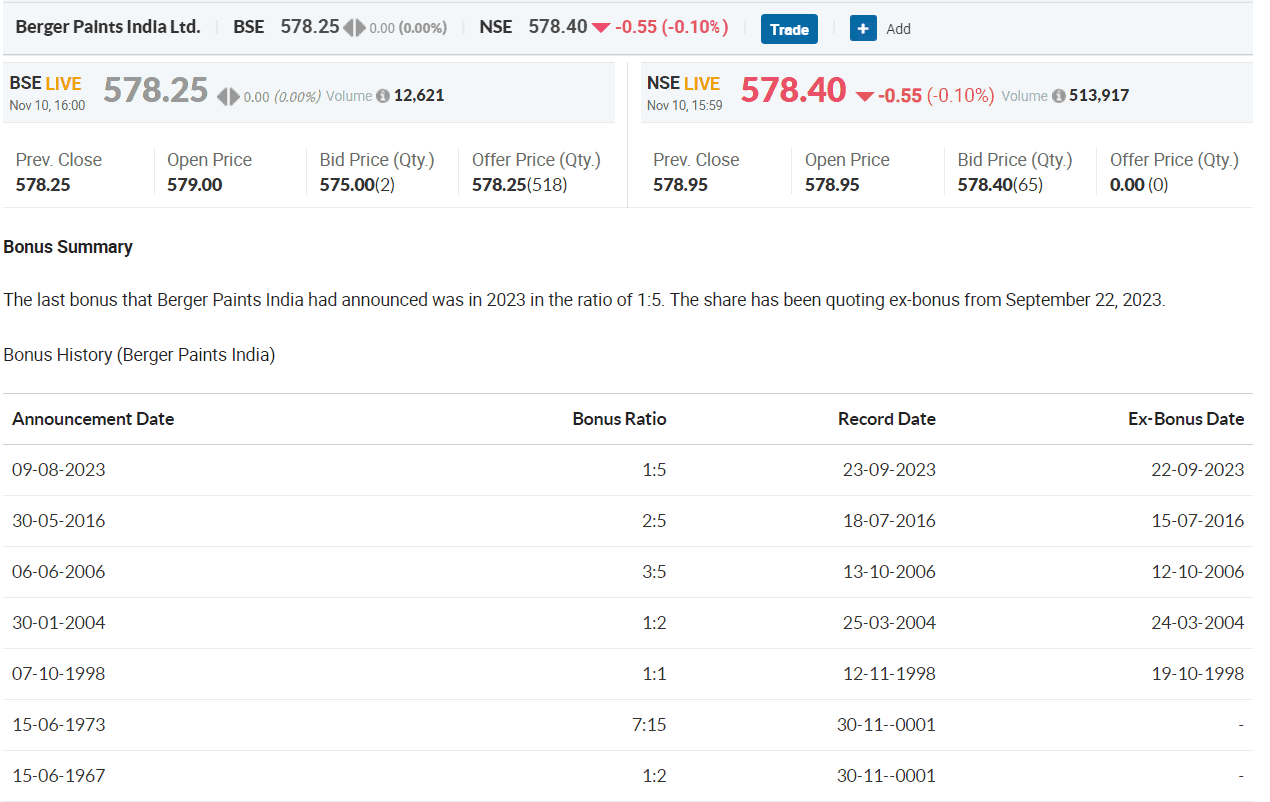Viewport: 1270px width, 802px height.
Task: Click the red down arrow in NSE Live panel
Action: 865,96
